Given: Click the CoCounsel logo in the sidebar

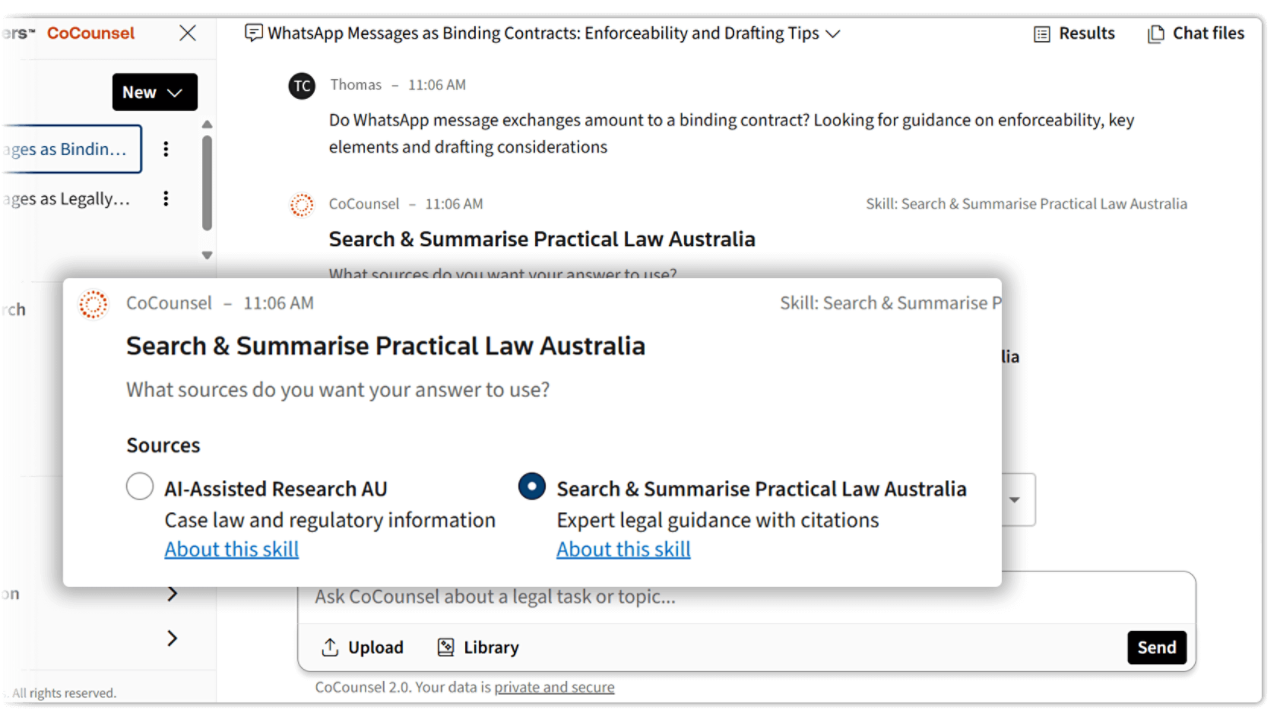Looking at the screenshot, I should tap(90, 33).
